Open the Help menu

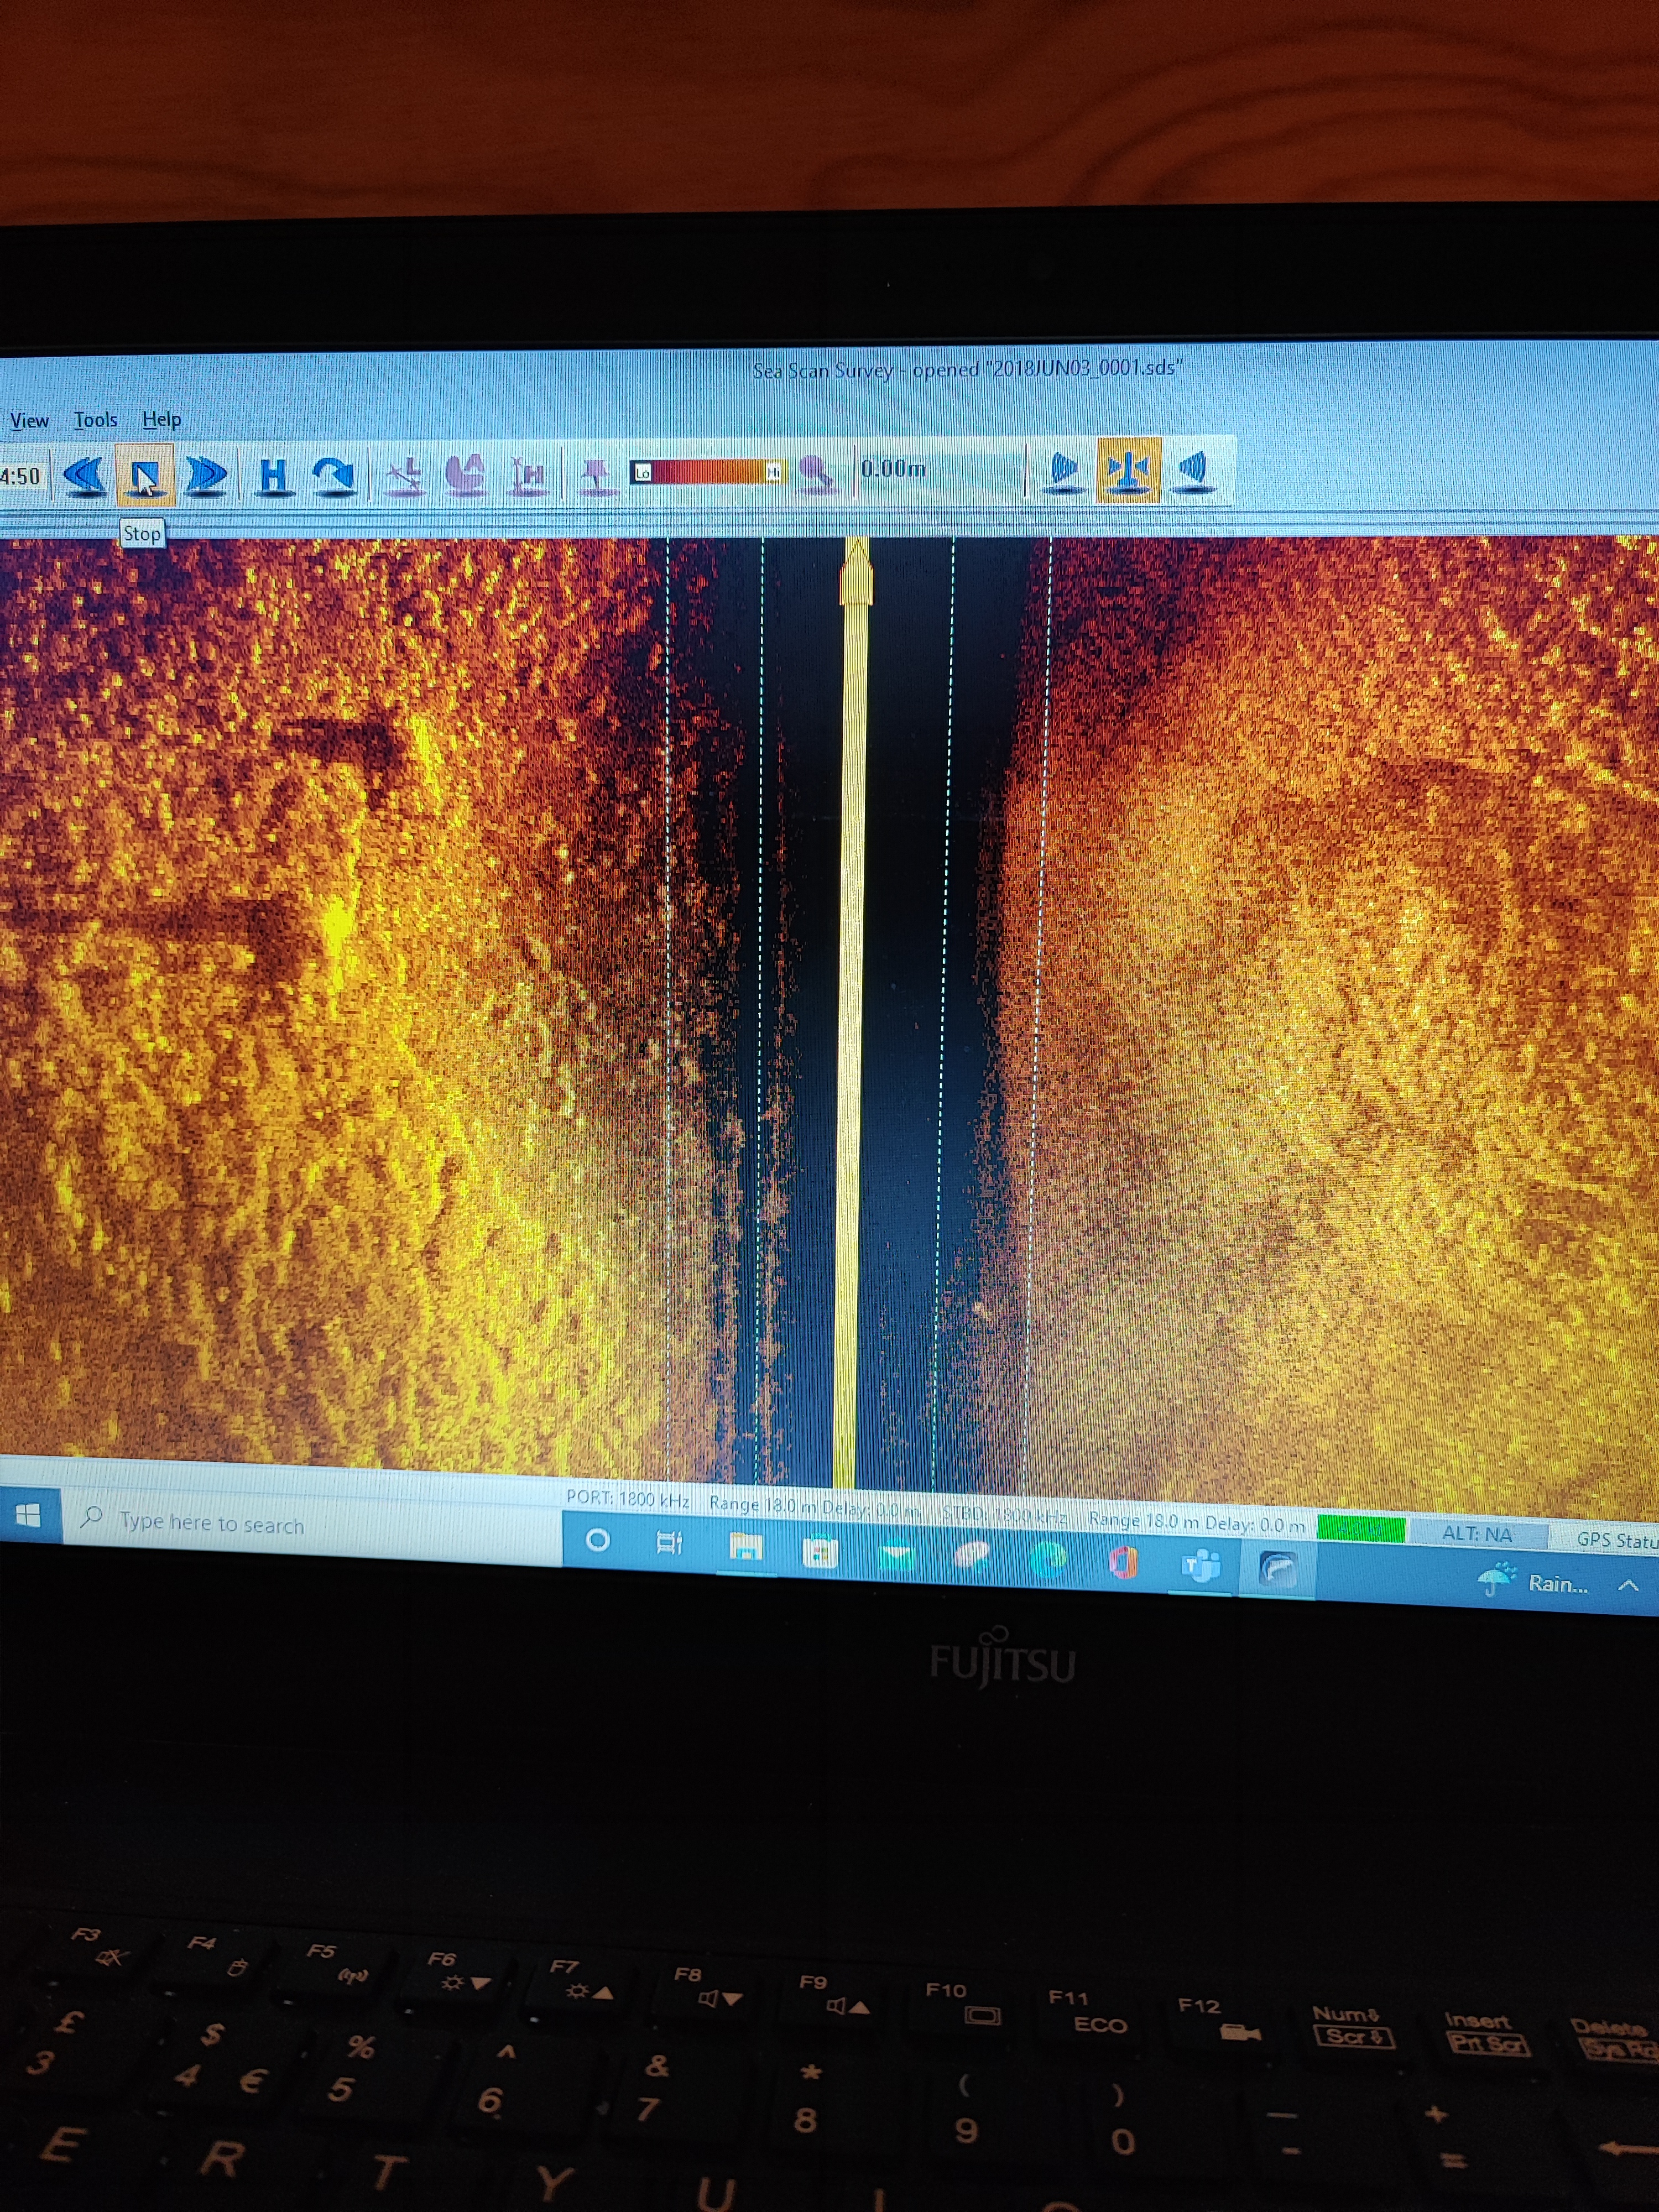click(161, 420)
